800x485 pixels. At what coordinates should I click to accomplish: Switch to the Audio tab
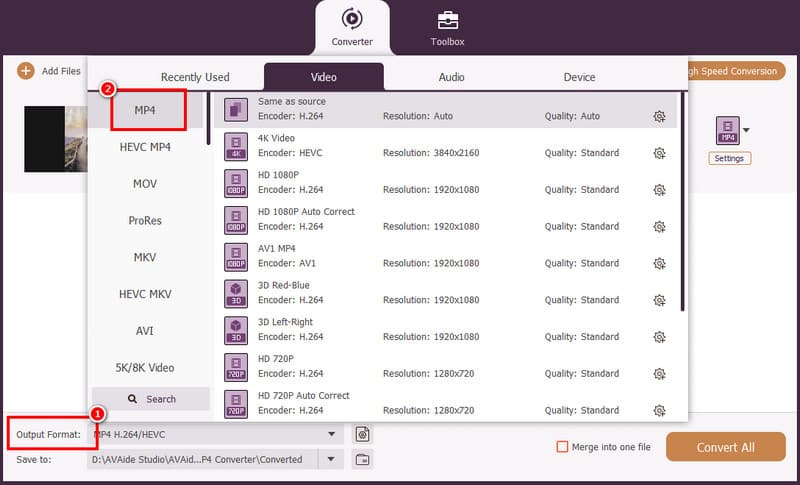click(x=451, y=77)
